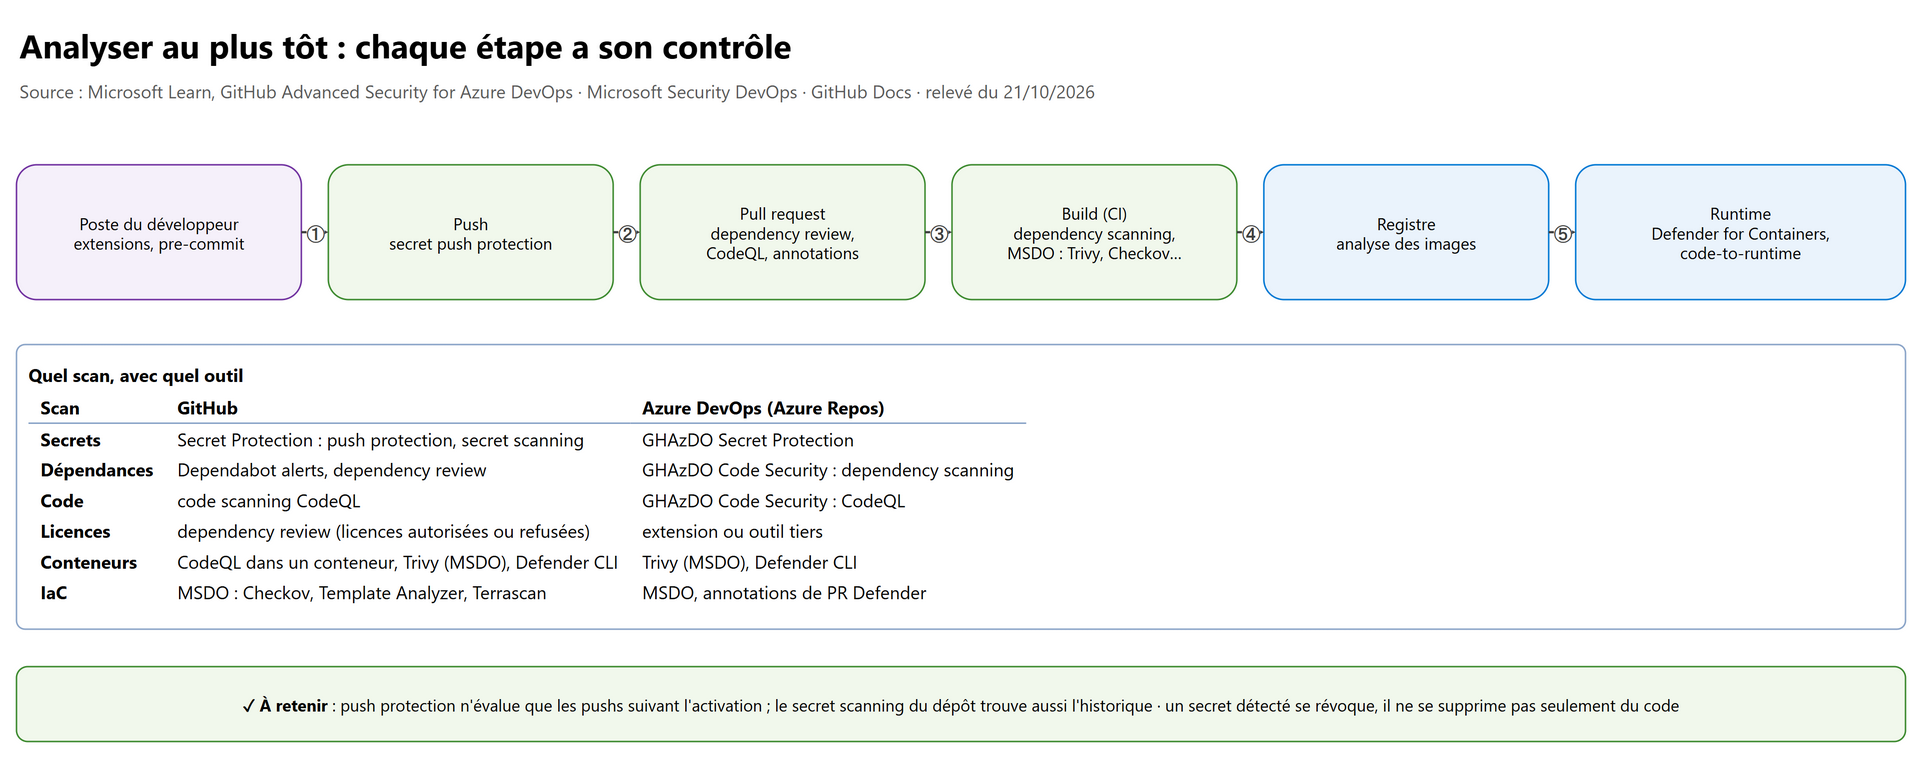
Task: Click the "GHAzDO Code Security : CodeQL" cell
Action: coord(773,501)
